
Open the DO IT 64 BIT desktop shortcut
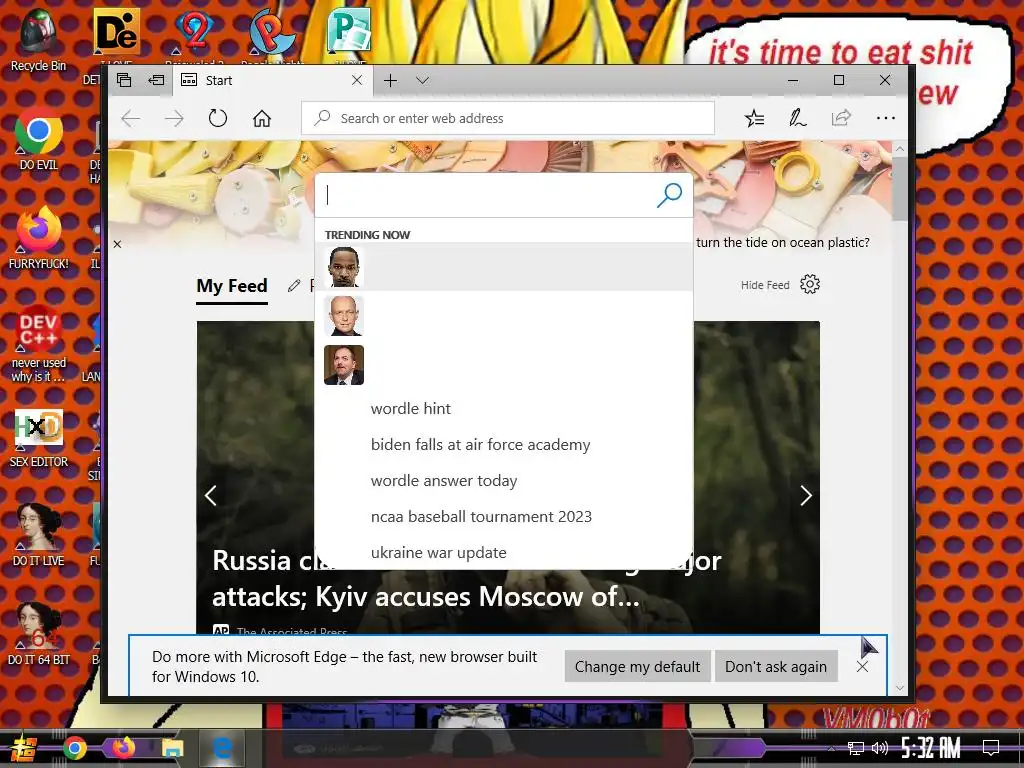(39, 634)
